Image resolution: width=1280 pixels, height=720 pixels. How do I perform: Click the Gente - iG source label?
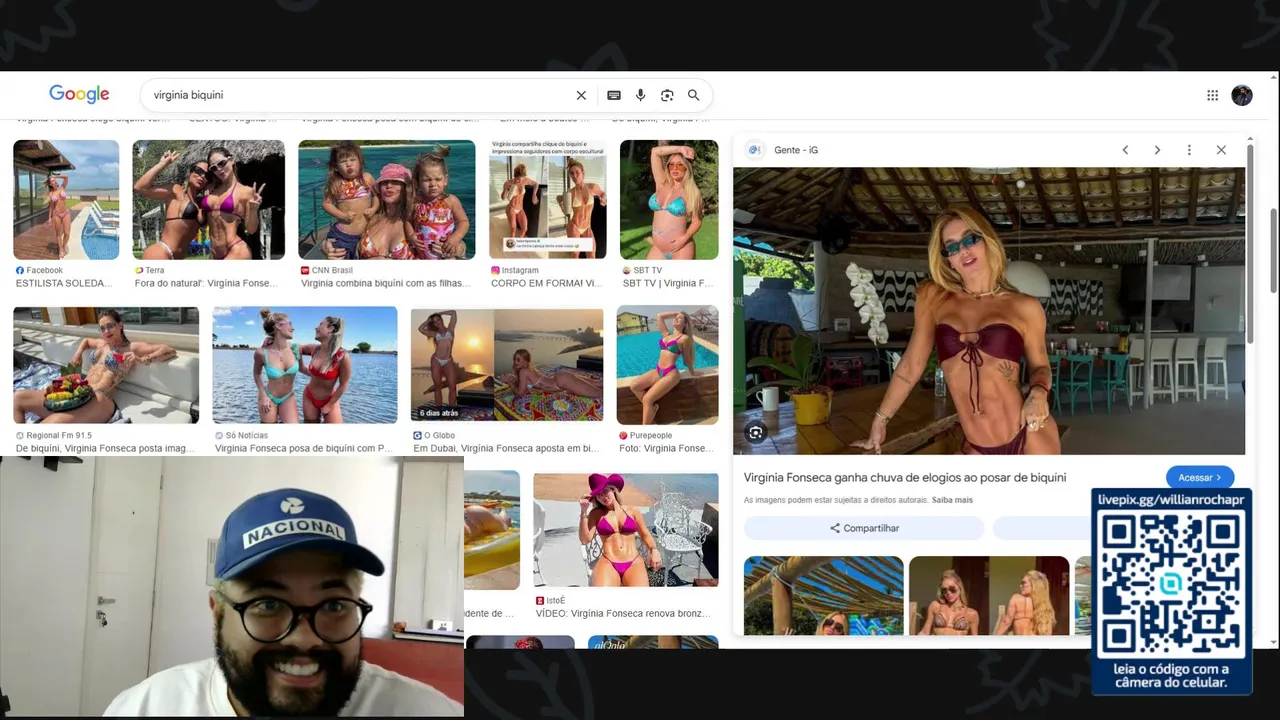tap(796, 150)
